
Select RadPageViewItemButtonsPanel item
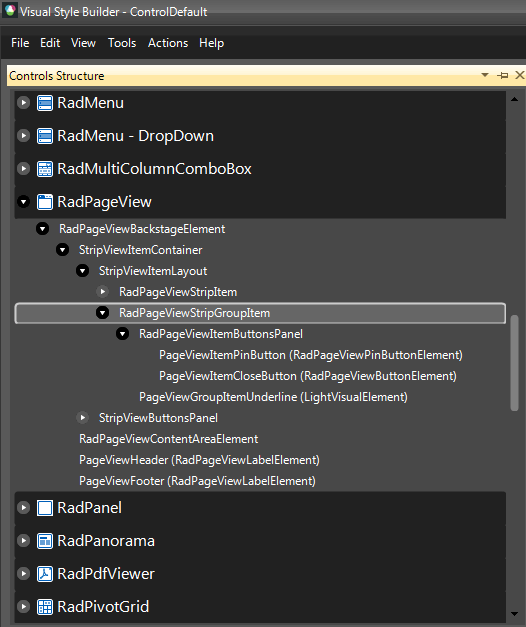click(x=221, y=334)
